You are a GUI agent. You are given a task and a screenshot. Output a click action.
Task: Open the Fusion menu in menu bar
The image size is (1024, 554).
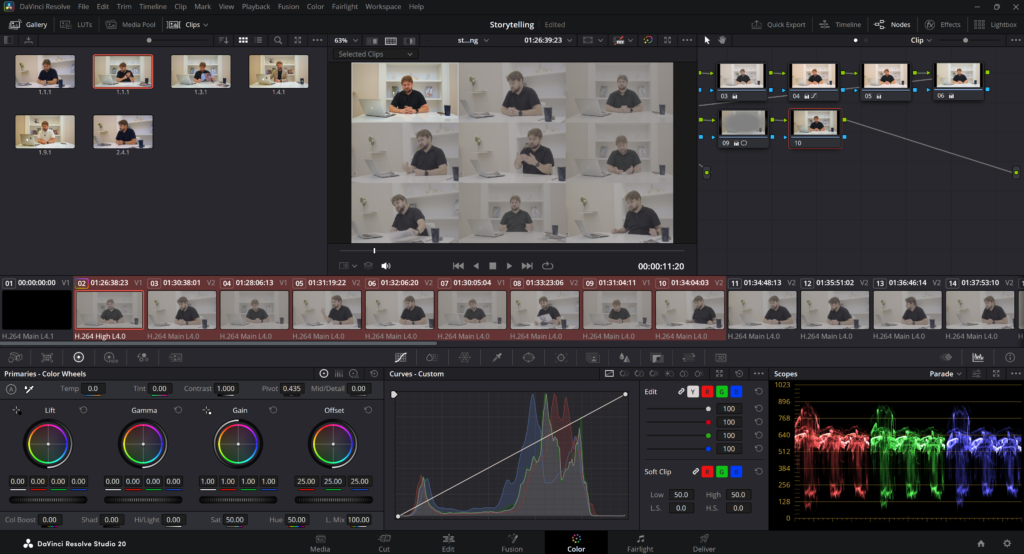(288, 6)
